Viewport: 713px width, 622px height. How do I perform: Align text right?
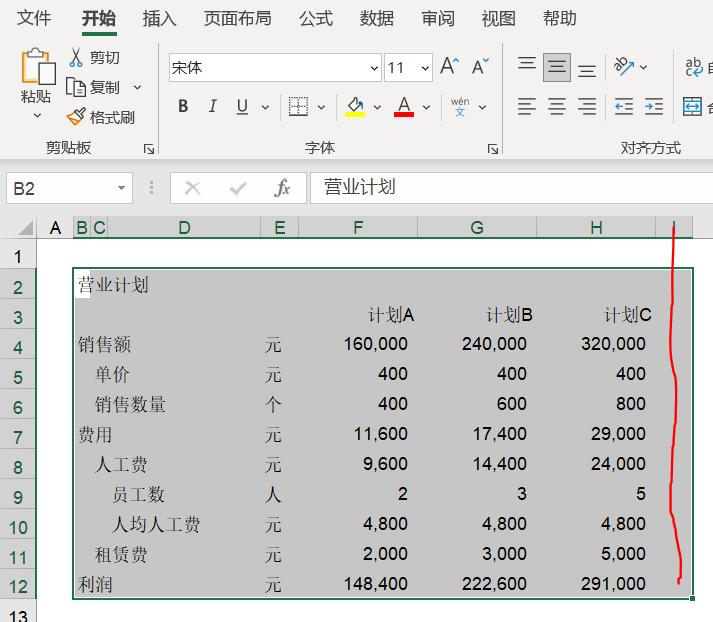click(x=587, y=107)
